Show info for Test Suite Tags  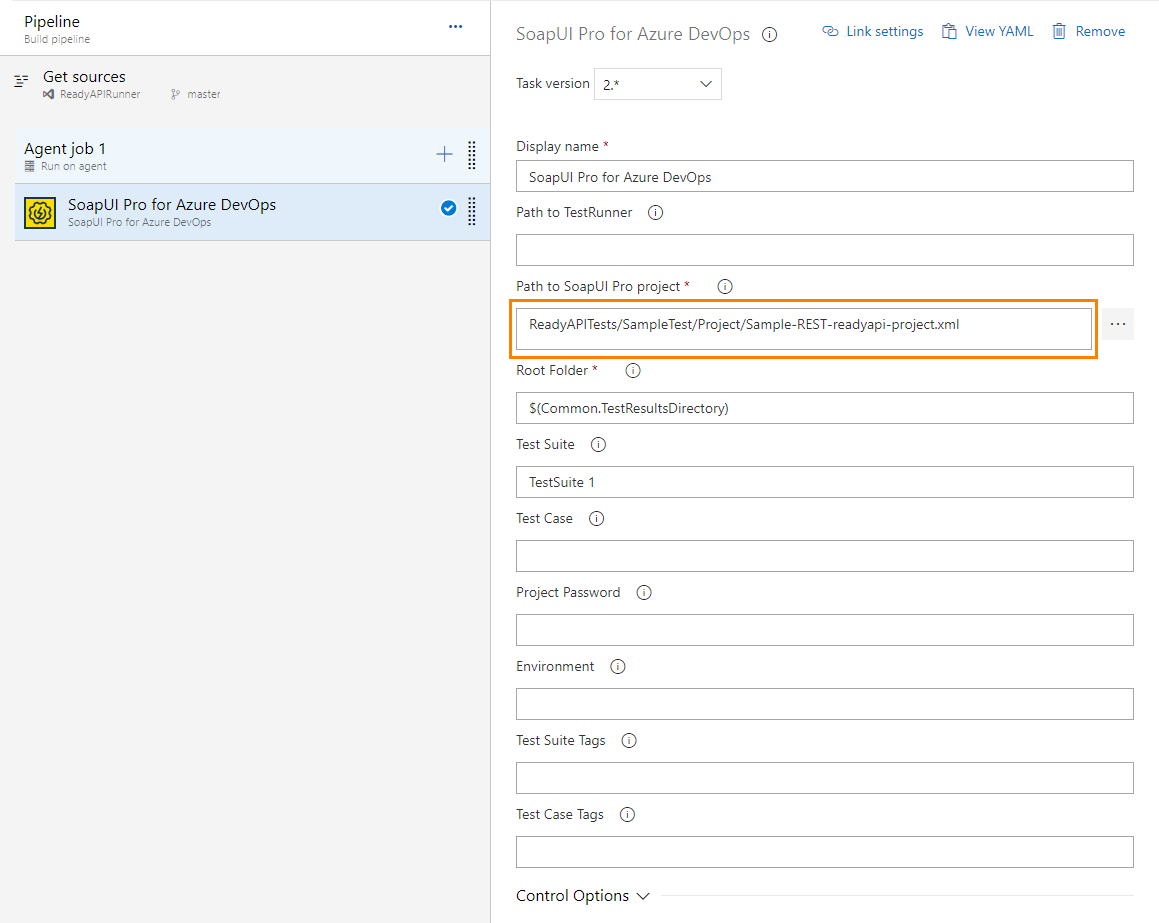pyautogui.click(x=629, y=740)
